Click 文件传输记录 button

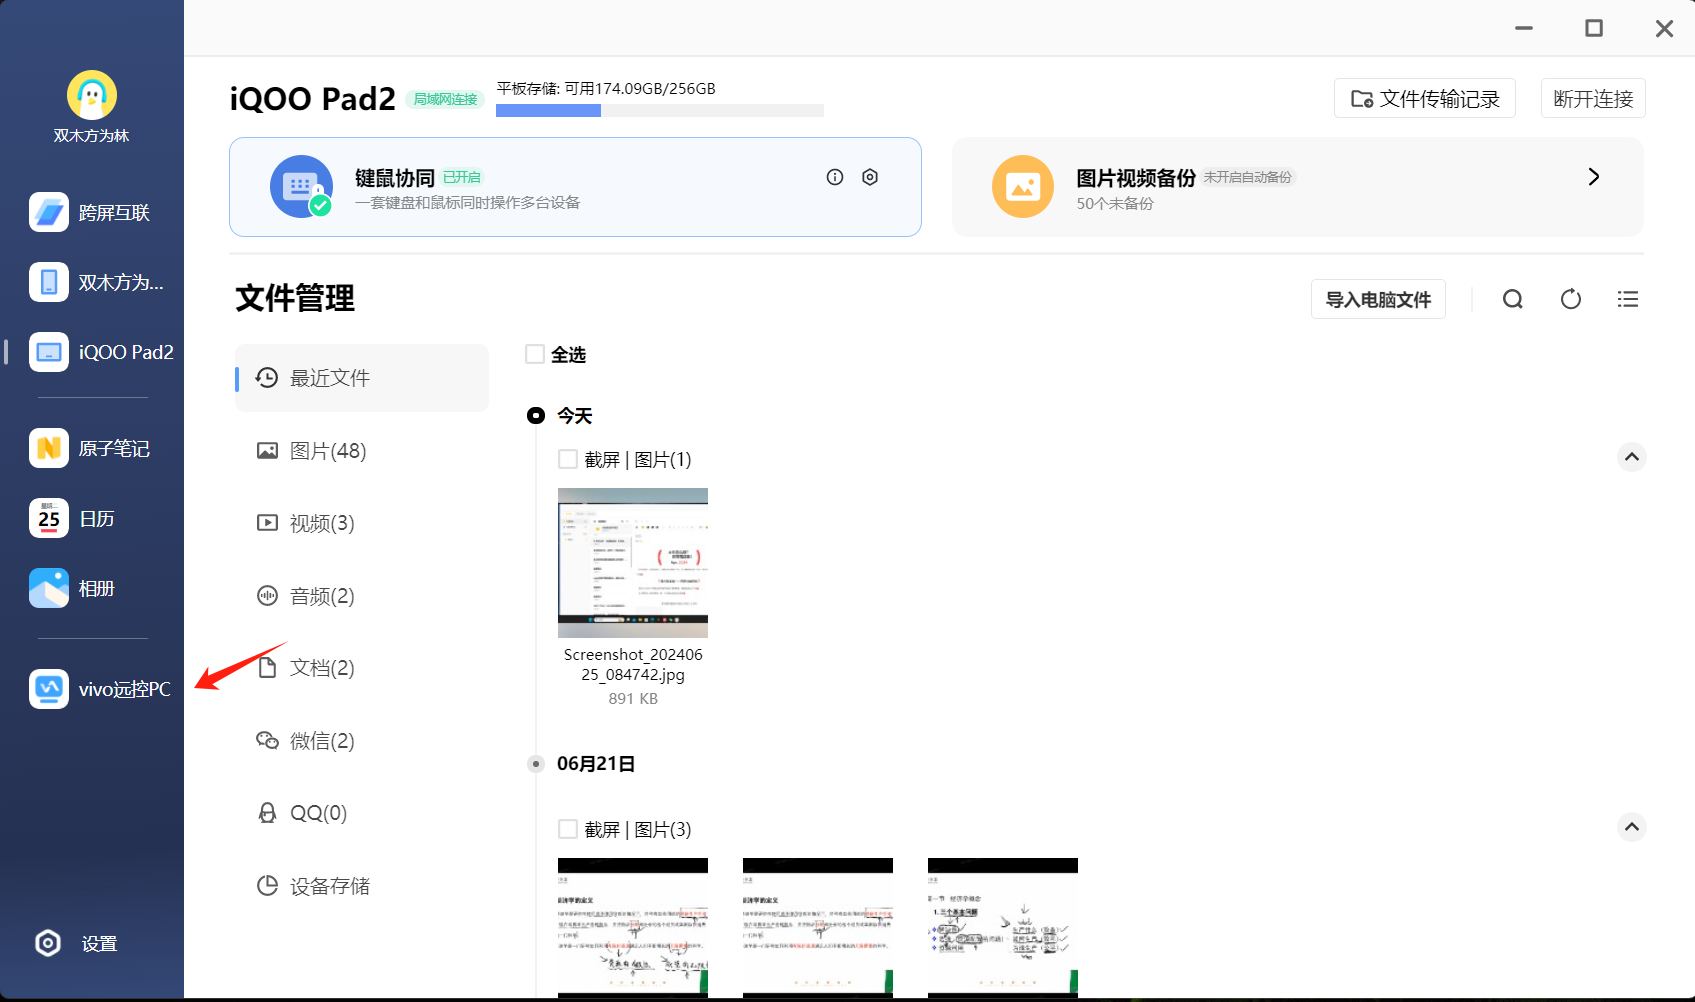click(x=1425, y=98)
